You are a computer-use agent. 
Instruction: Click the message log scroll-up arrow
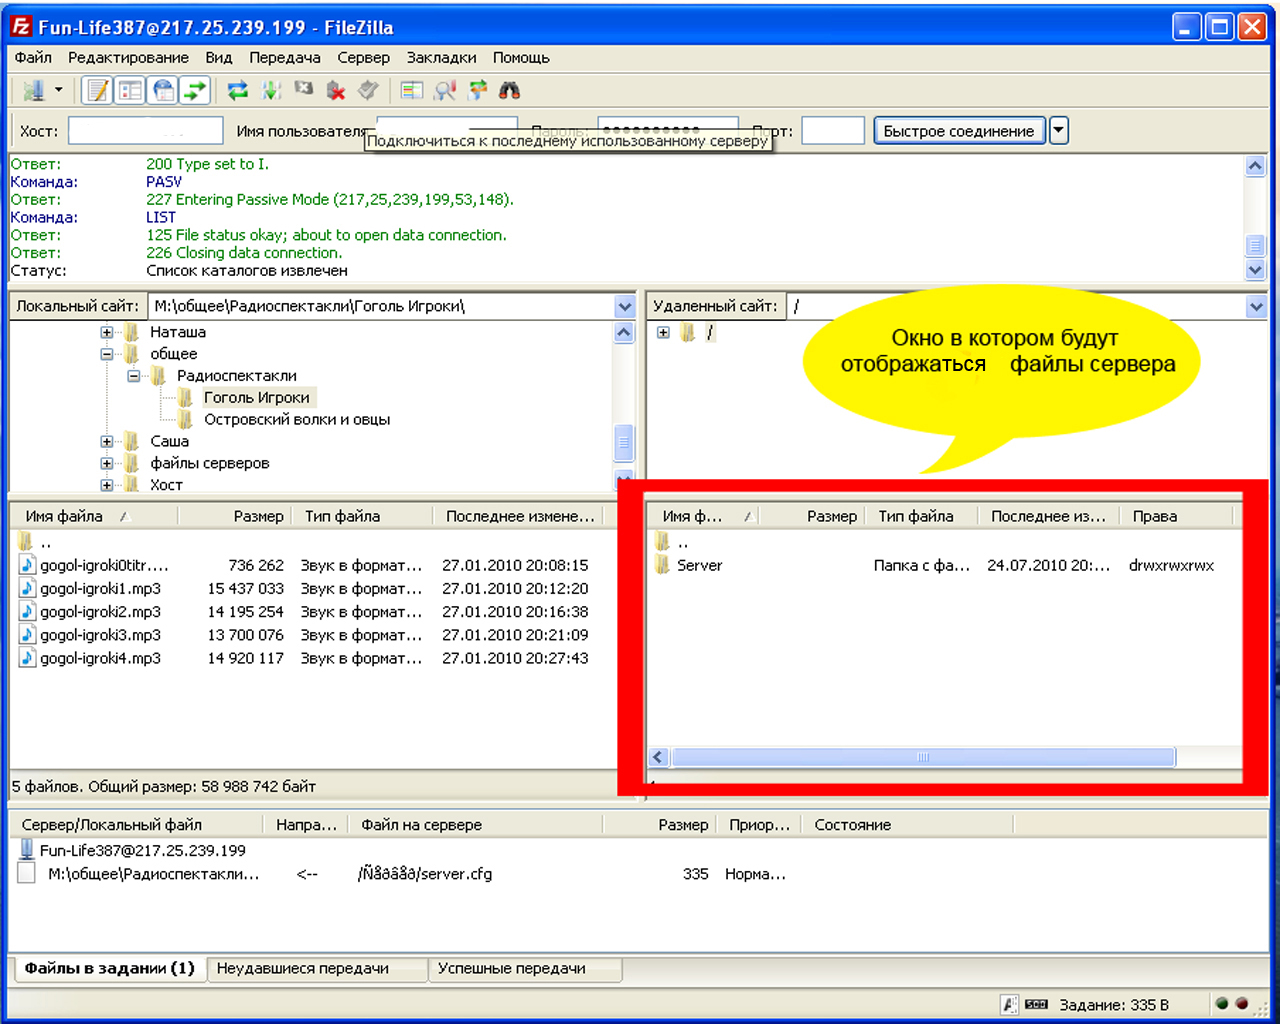click(1256, 167)
